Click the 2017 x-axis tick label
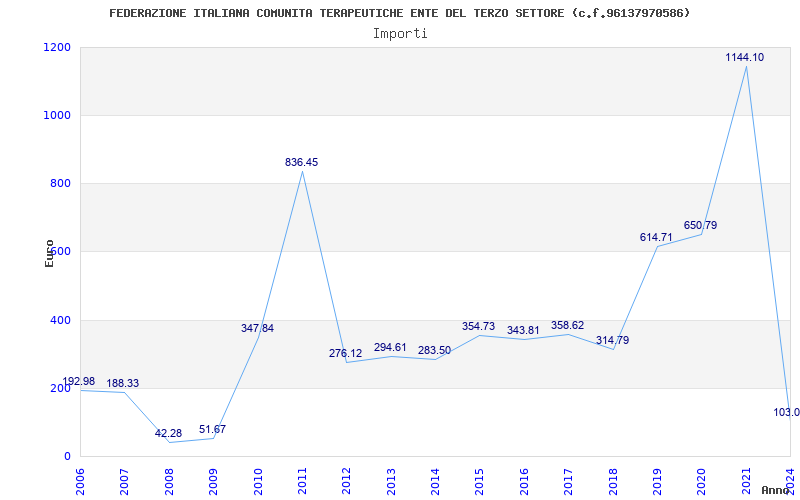The width and height of the screenshot is (800, 500). pyautogui.click(x=568, y=481)
